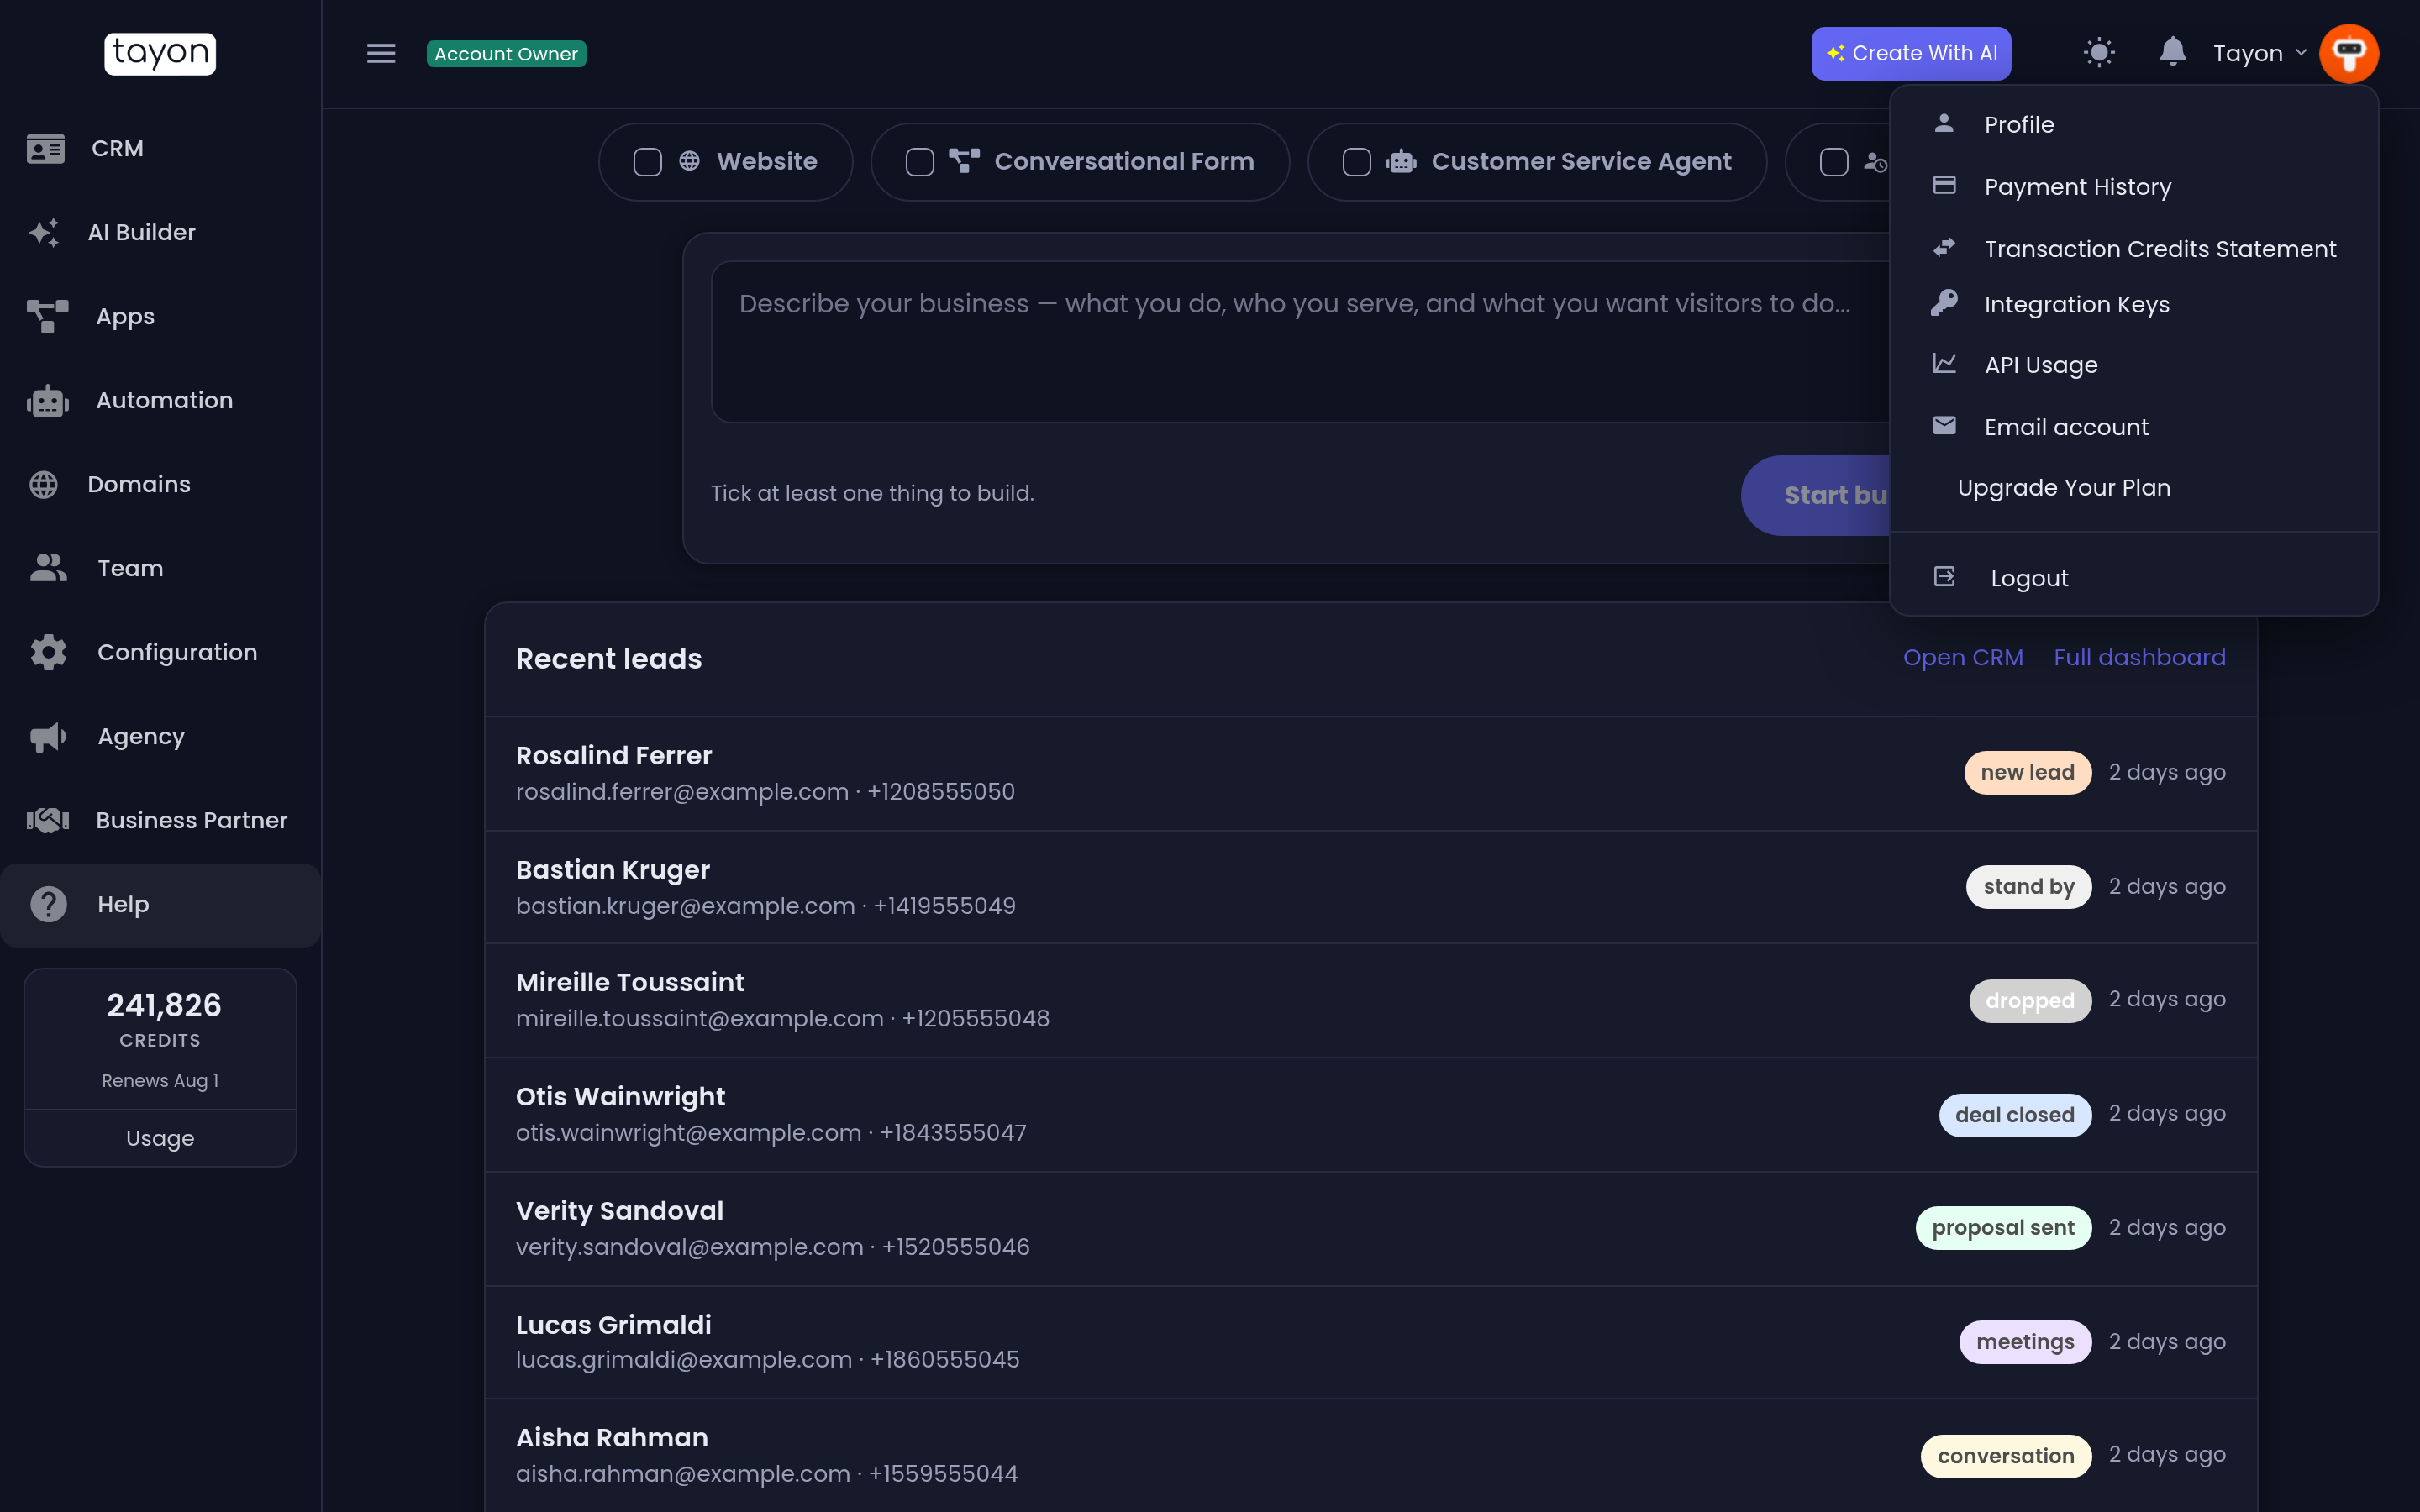The height and width of the screenshot is (1512, 2420).
Task: Click the API Usage chart icon
Action: tap(1944, 364)
